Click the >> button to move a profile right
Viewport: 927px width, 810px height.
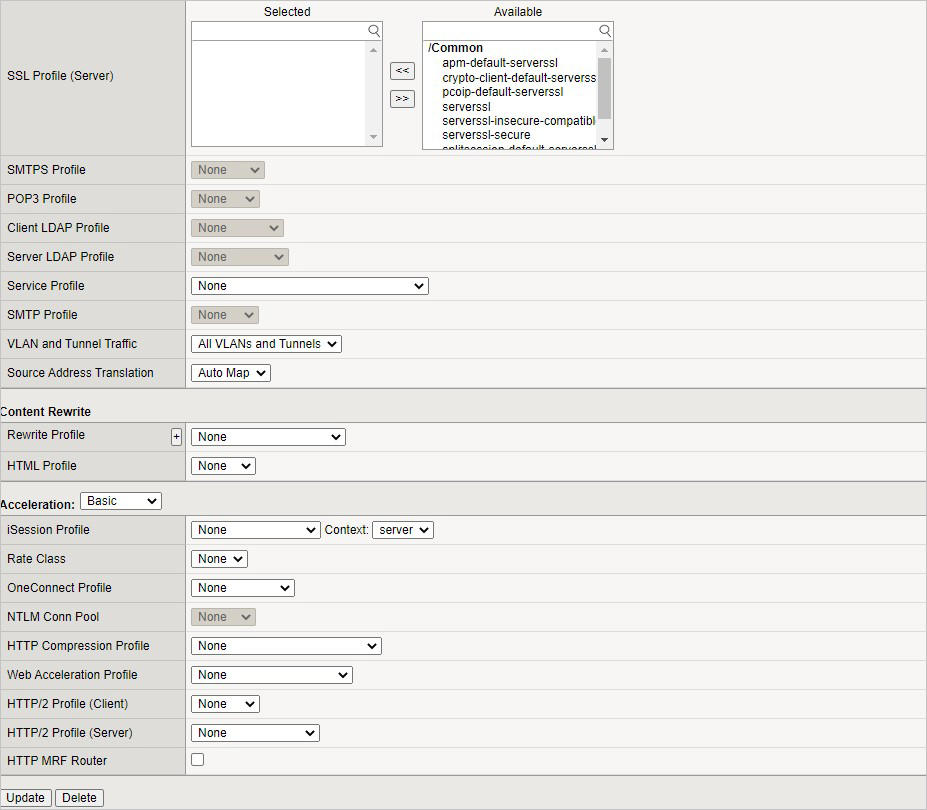[x=402, y=98]
